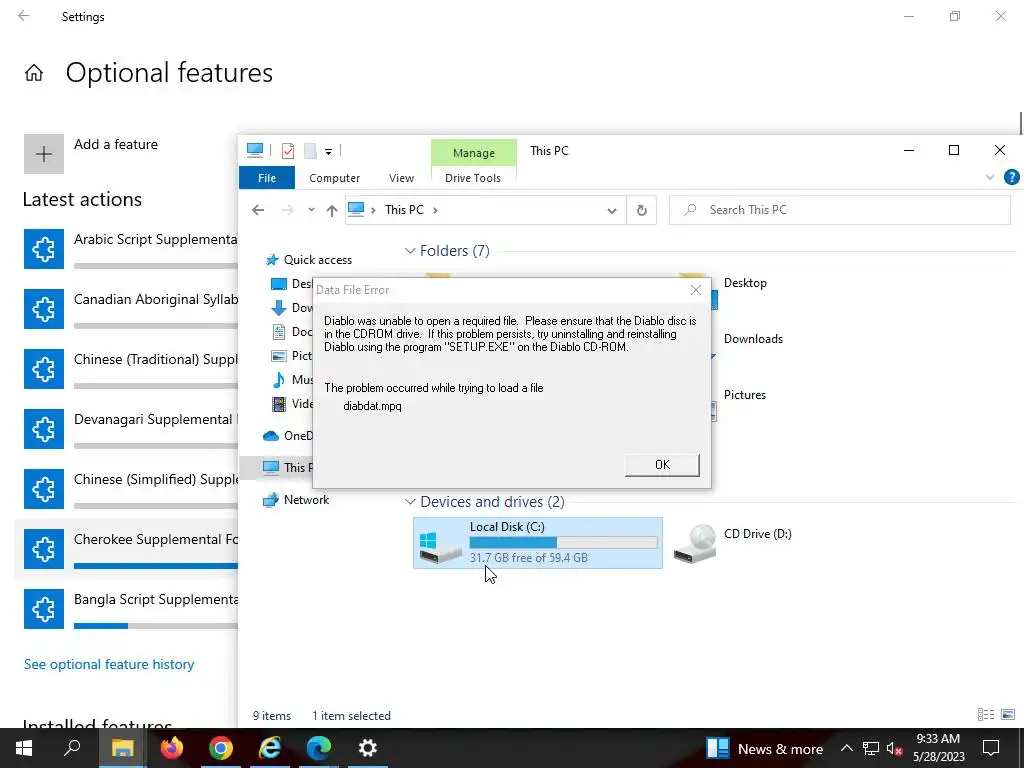1024x768 pixels.
Task: Open the View ribbon tab
Action: pyautogui.click(x=401, y=178)
